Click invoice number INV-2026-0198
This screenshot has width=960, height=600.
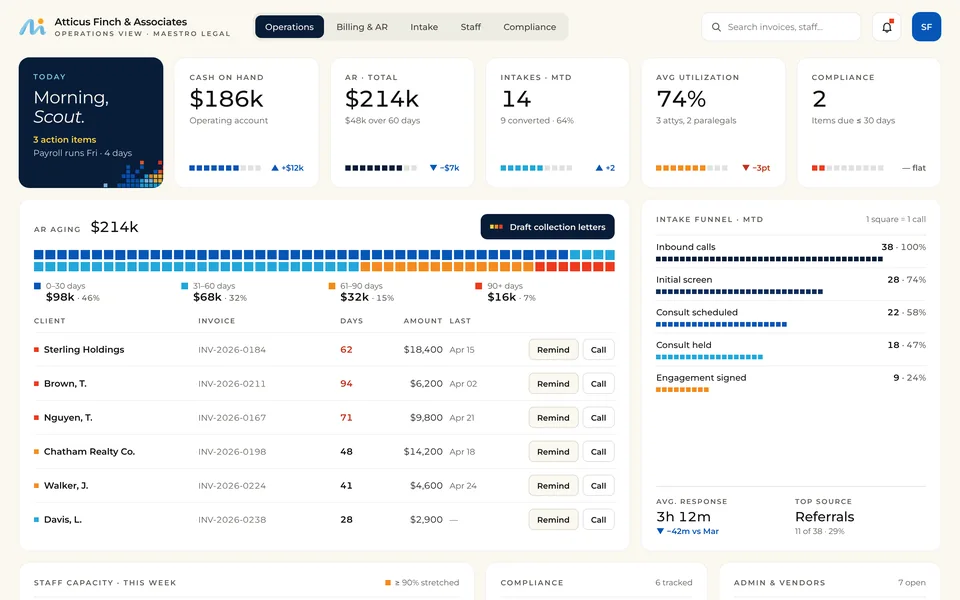[232, 452]
